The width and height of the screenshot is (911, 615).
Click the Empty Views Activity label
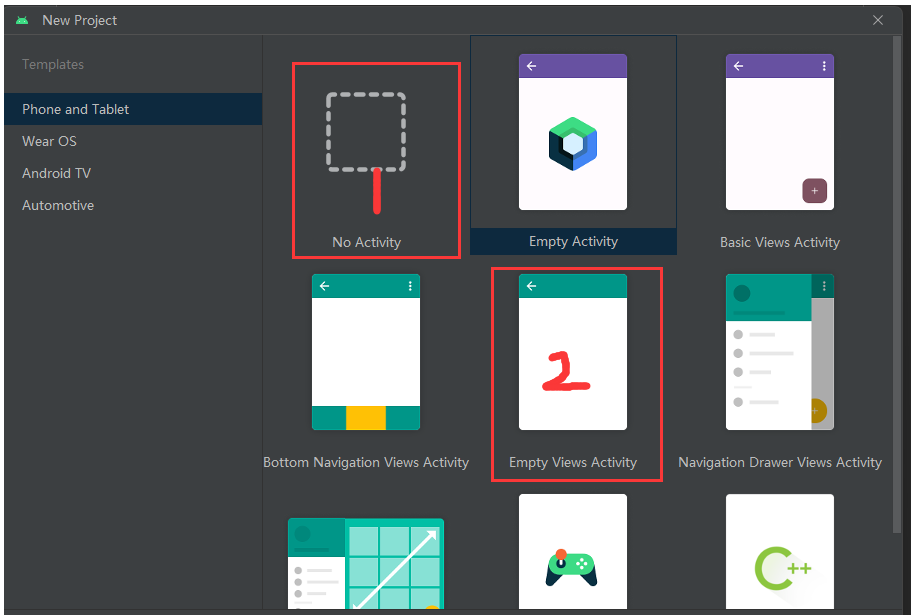(x=573, y=462)
